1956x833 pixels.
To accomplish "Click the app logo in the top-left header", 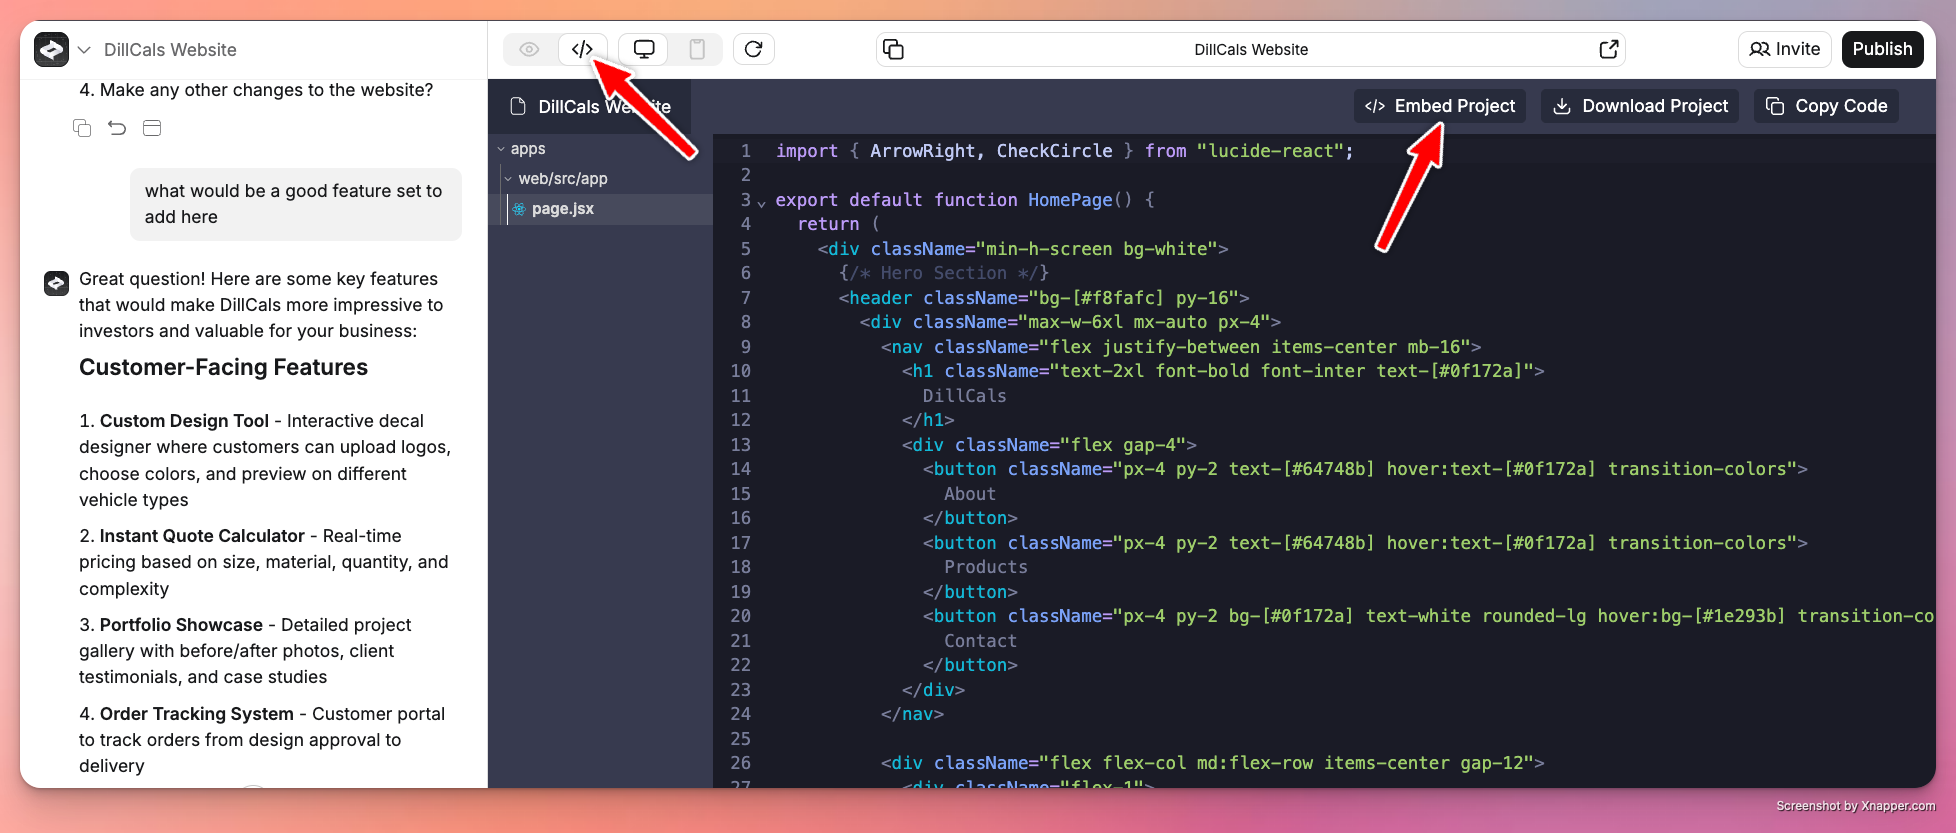I will point(51,49).
